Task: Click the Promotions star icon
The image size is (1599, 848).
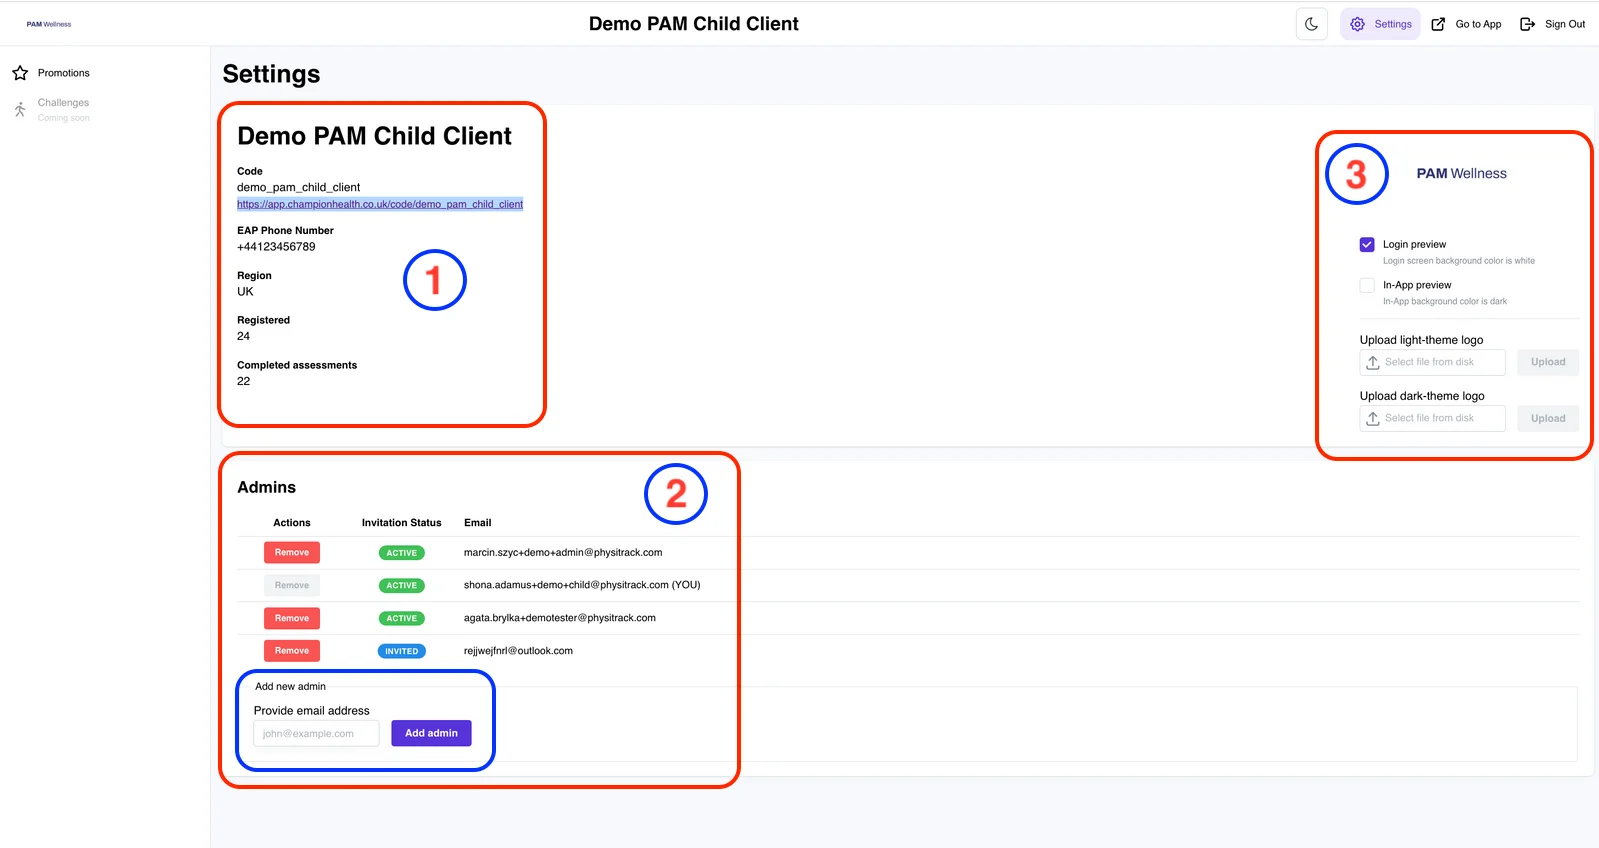Action: [x=20, y=73]
